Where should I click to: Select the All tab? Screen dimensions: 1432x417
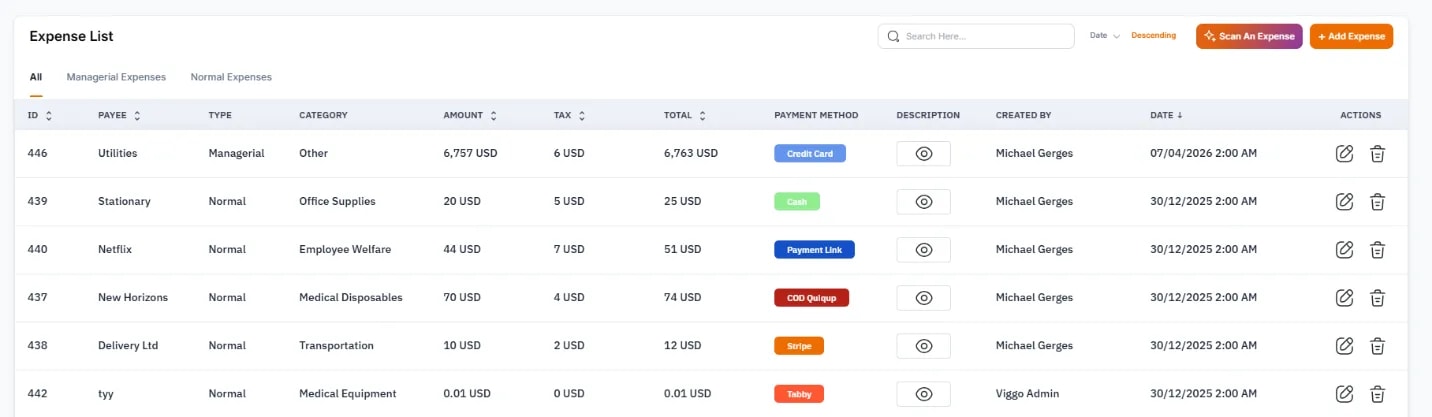35,77
